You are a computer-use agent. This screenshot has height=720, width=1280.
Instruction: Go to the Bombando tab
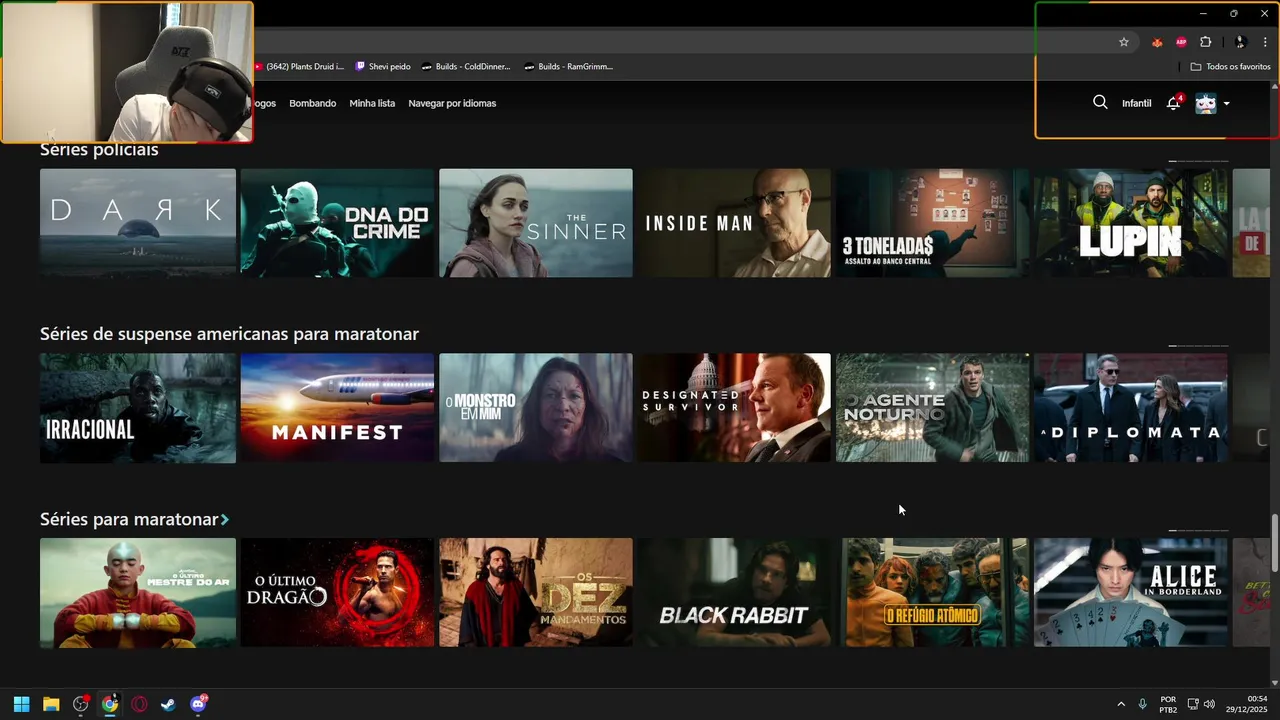[313, 103]
